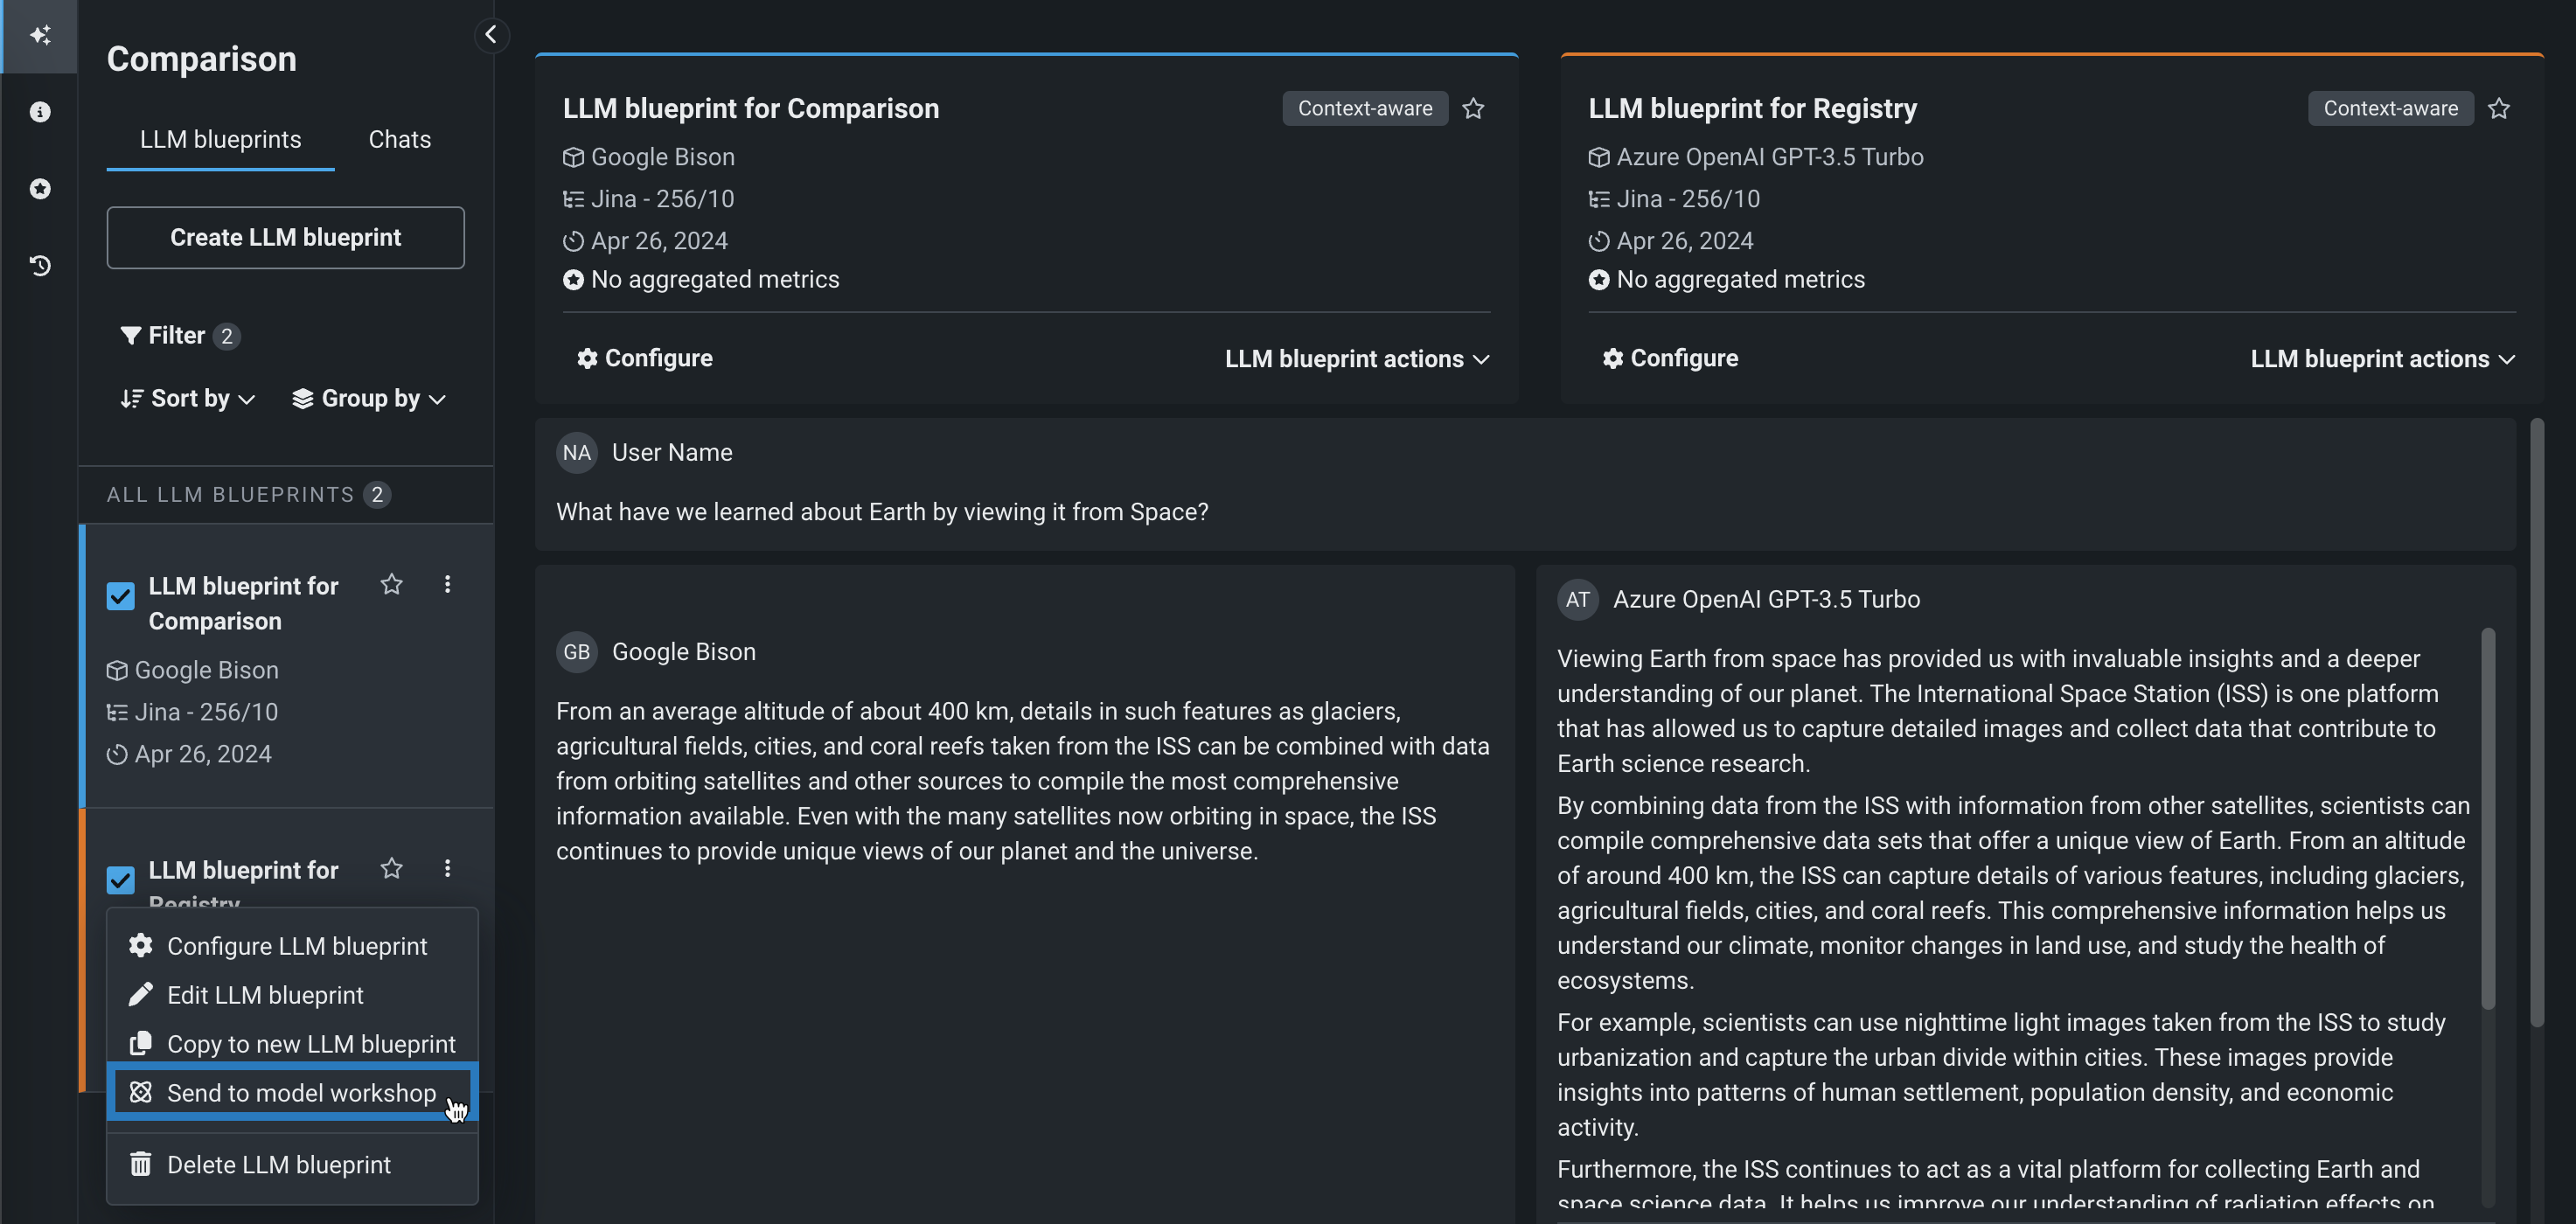This screenshot has width=2576, height=1224.
Task: Click the three-dot menu on Registry blueprint item
Action: pyautogui.click(x=447, y=868)
